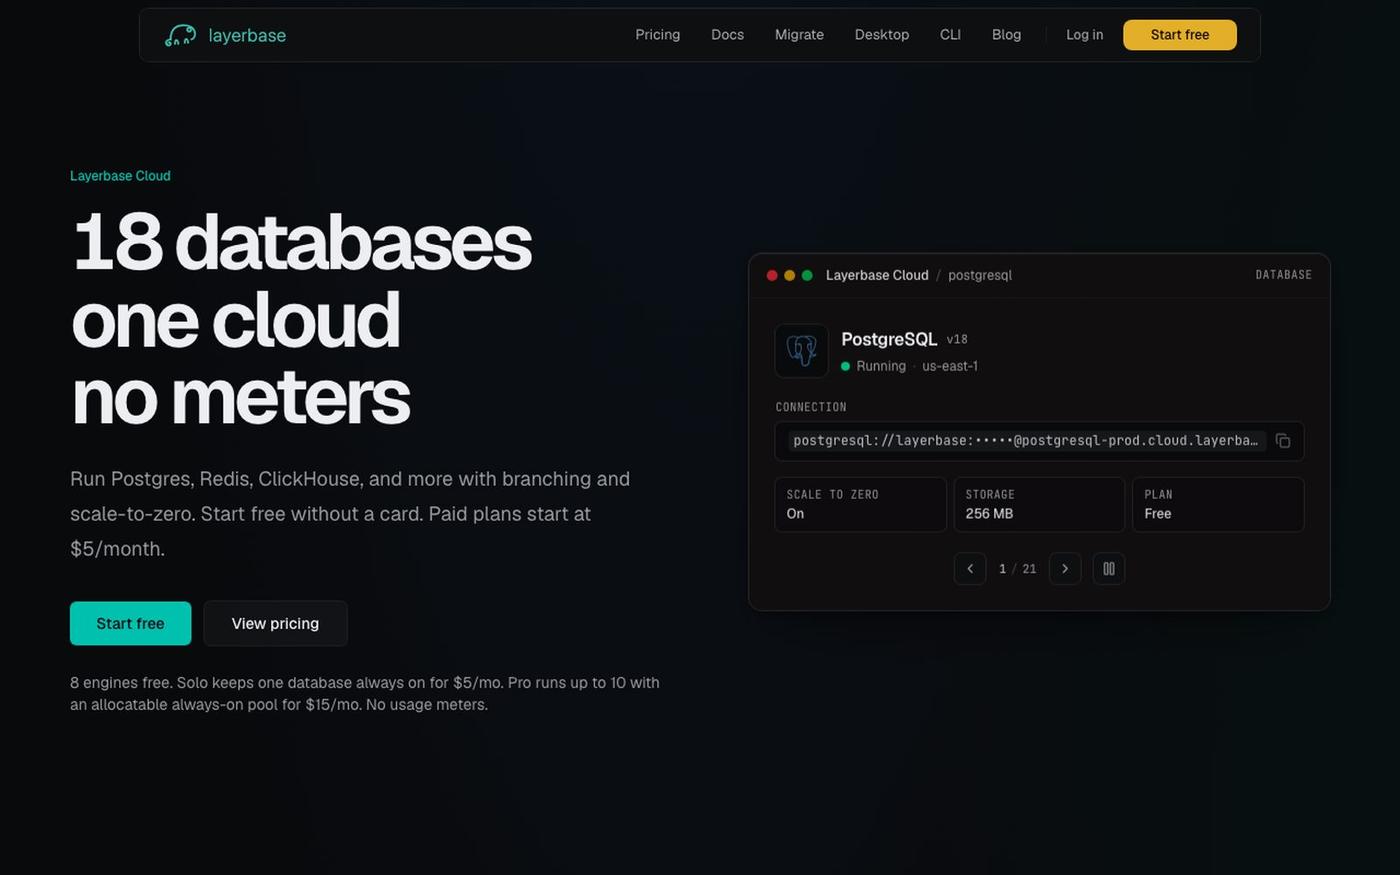This screenshot has height=875, width=1400.
Task: Click the green window dot
Action: click(807, 275)
